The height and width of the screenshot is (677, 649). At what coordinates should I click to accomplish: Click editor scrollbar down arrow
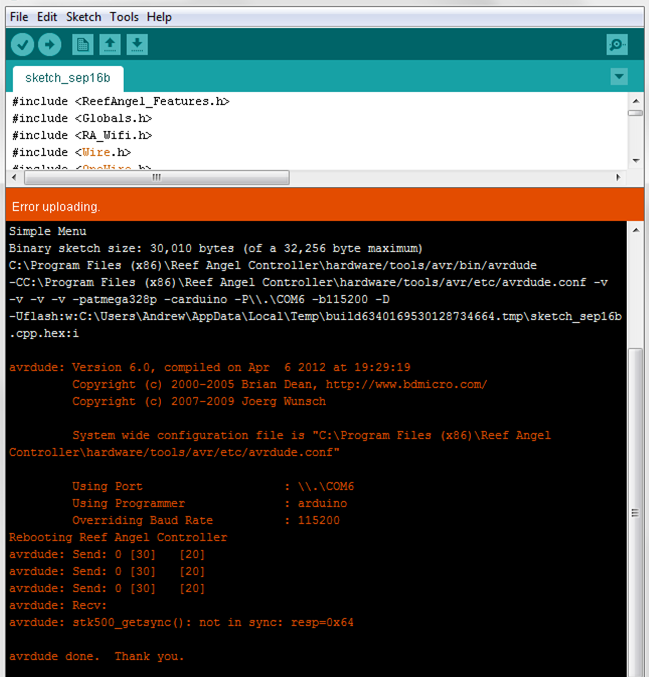tap(636, 161)
